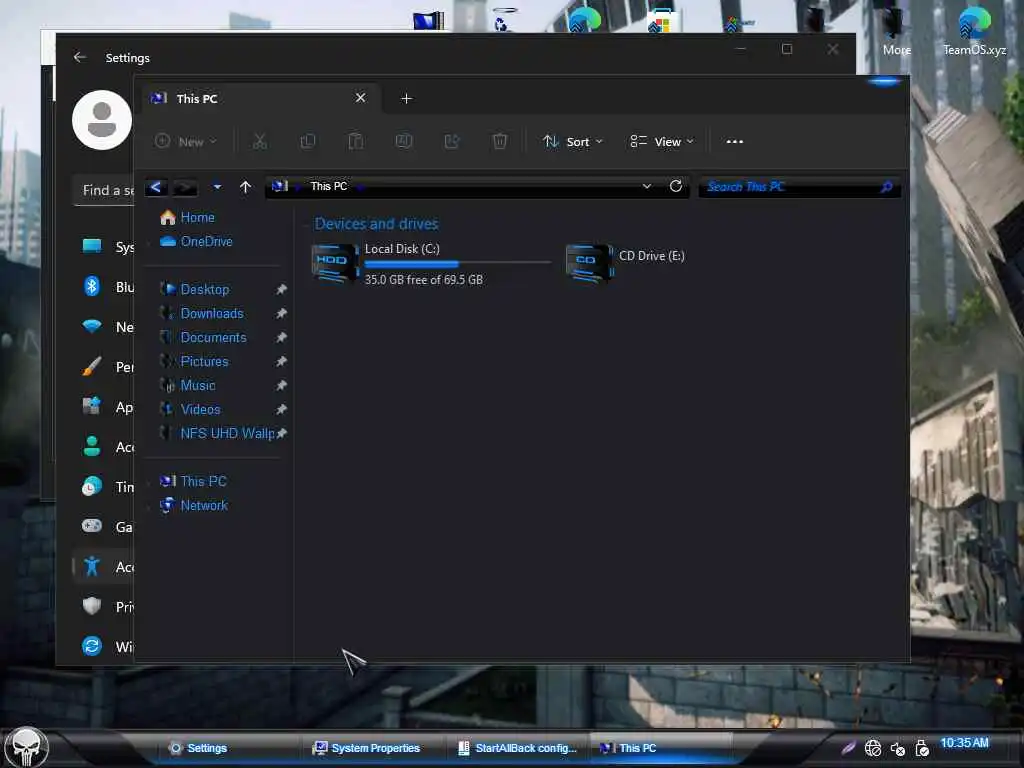
Task: Expand This PC in navigation pane
Action: click(150, 482)
